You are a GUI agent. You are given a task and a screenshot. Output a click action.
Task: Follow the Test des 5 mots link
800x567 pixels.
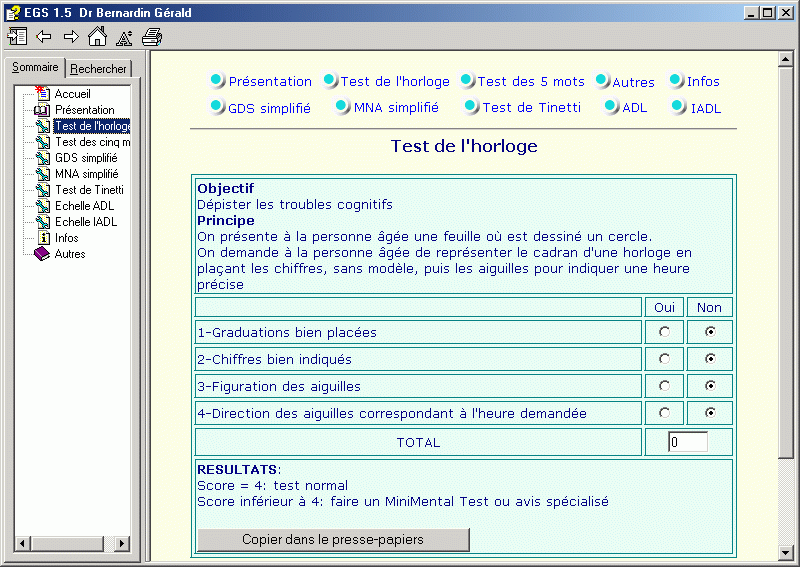[x=531, y=81]
